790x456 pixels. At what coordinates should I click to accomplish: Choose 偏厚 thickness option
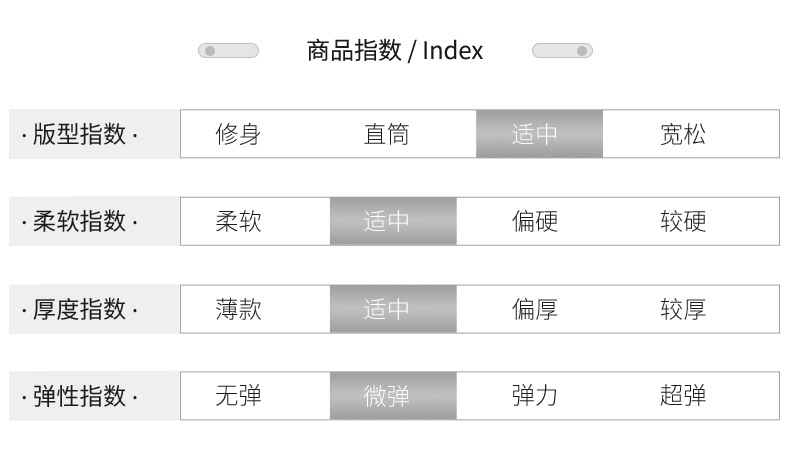point(535,309)
